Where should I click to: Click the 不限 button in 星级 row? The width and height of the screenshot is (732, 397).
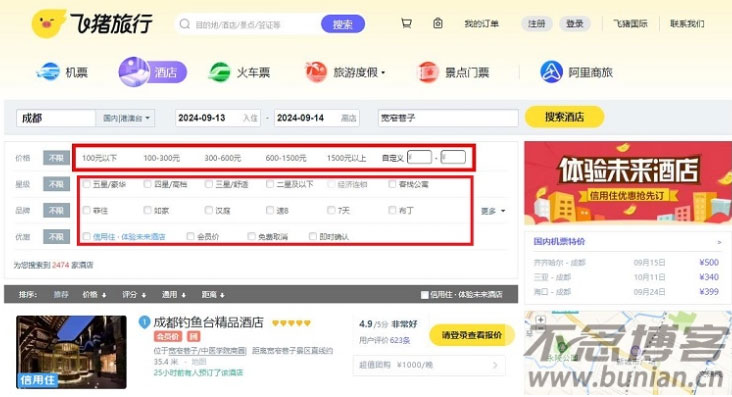point(56,184)
